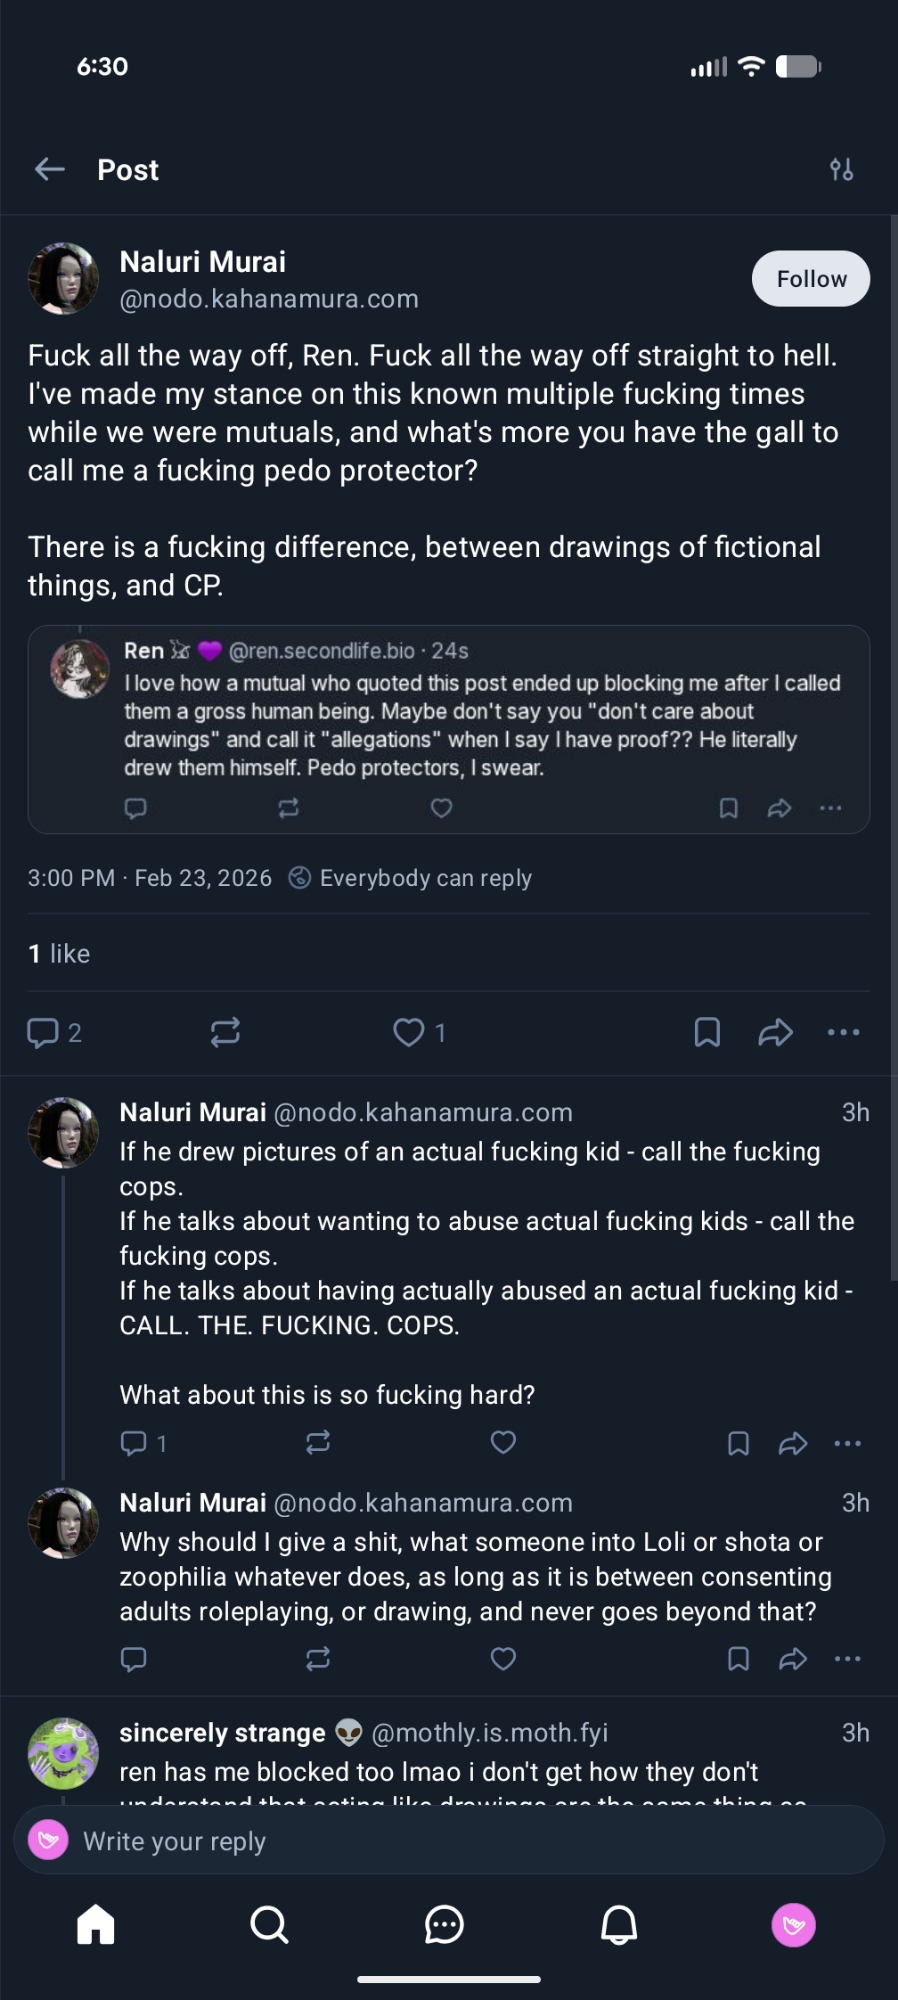898x2000 pixels.
Task: Open thread settings filter icon
Action: pos(841,170)
